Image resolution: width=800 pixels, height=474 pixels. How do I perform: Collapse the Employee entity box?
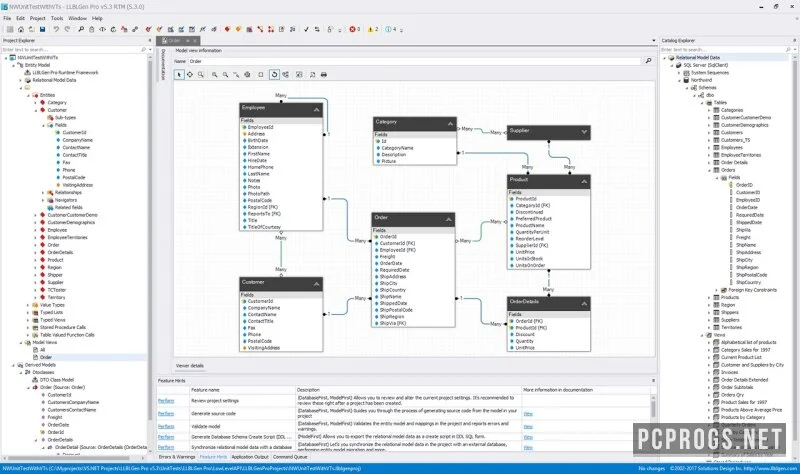(x=317, y=110)
